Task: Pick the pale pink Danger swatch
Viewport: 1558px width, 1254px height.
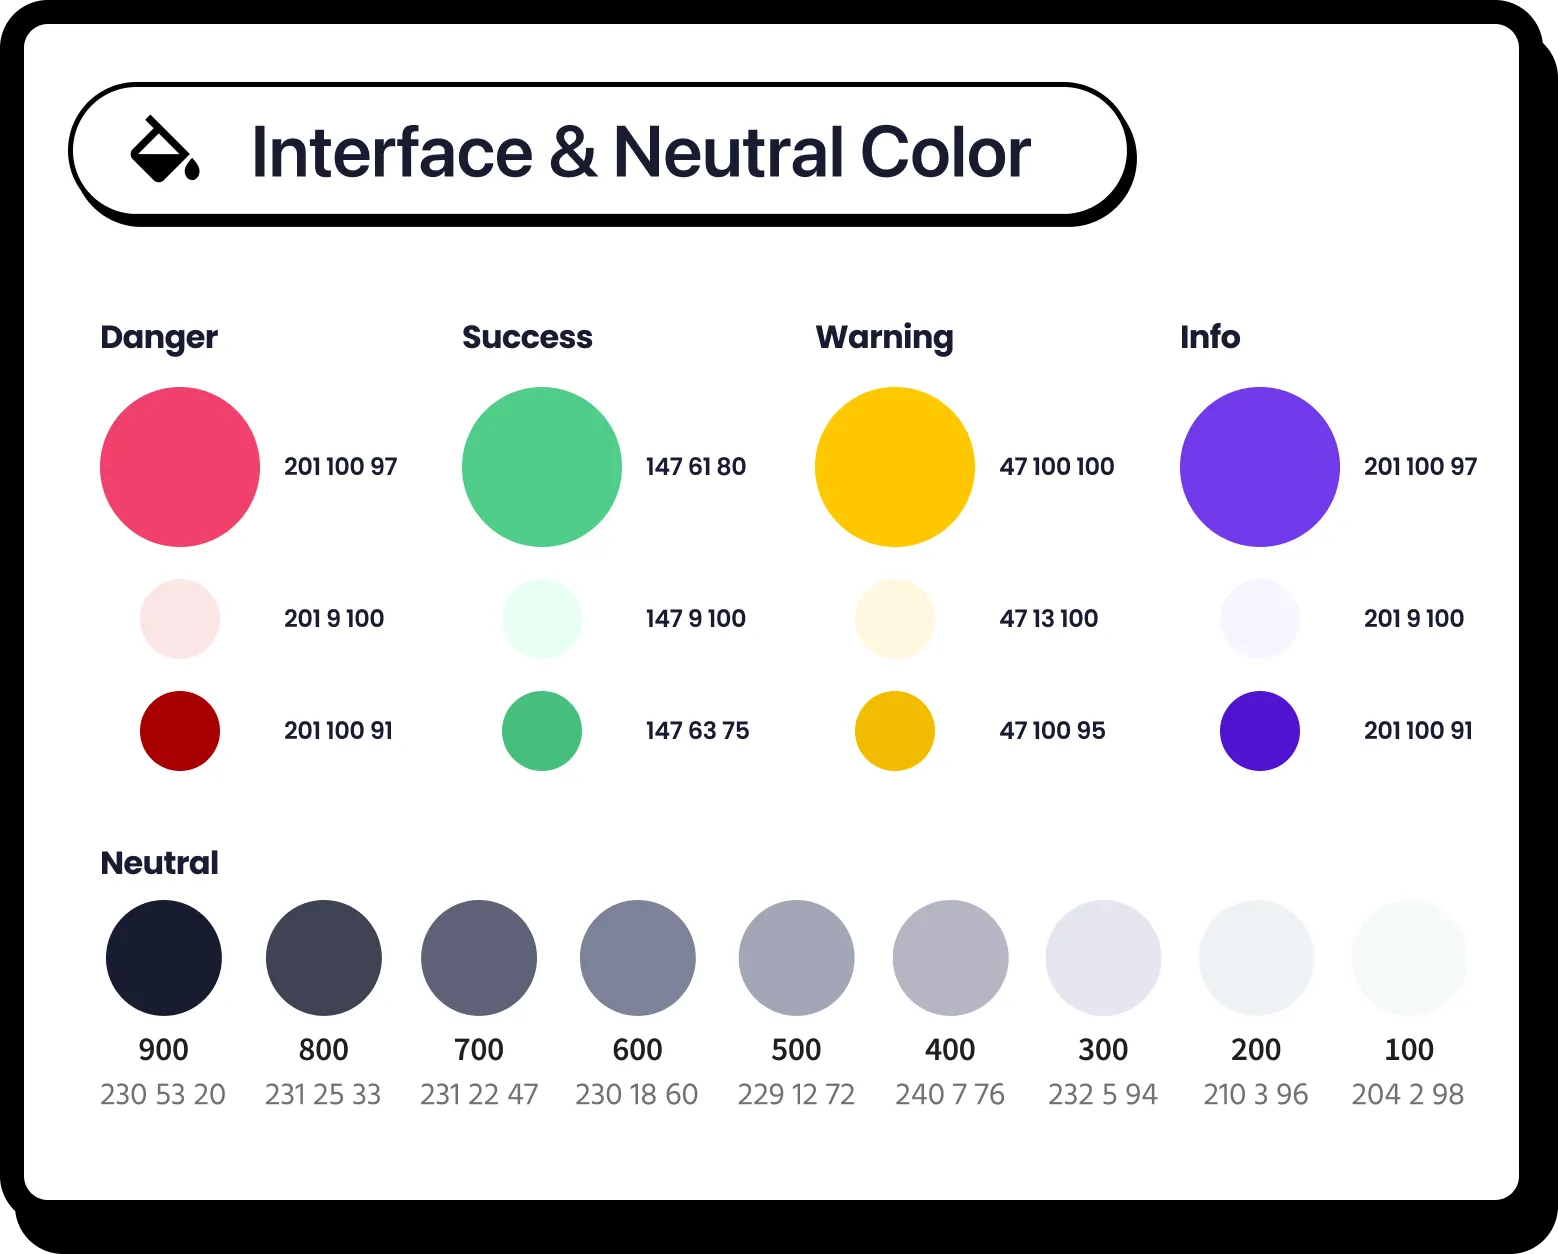Action: click(x=180, y=619)
